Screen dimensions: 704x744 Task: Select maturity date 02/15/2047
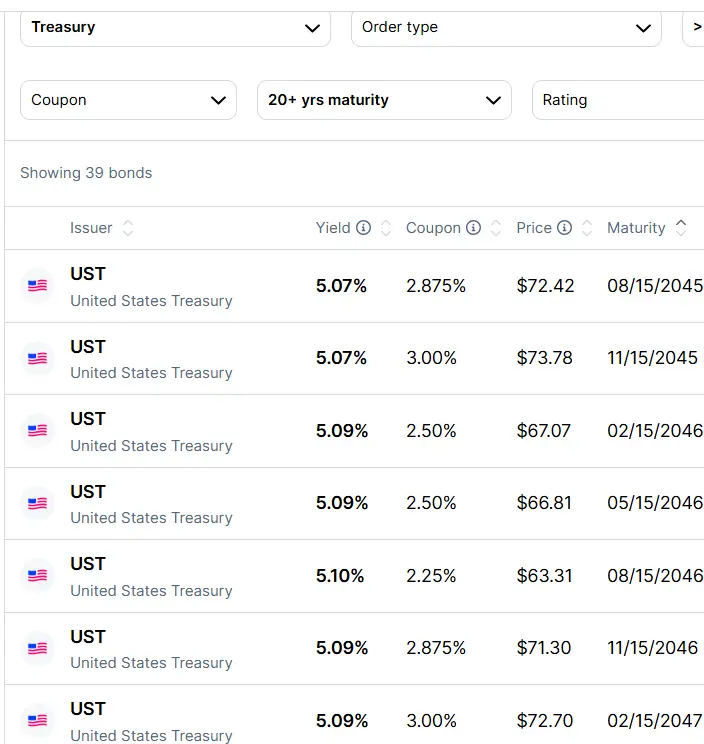[x=655, y=721]
